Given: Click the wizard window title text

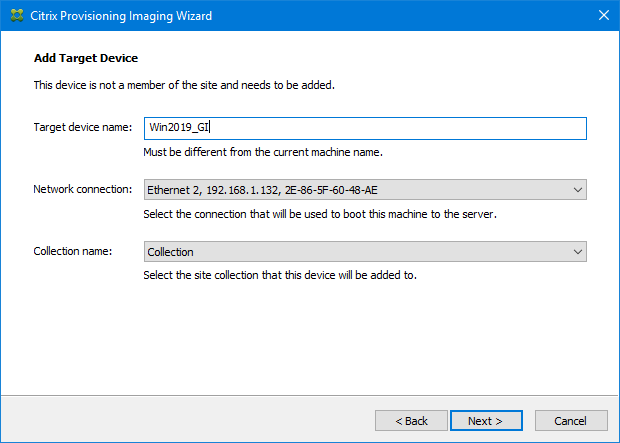Looking at the screenshot, I should [x=123, y=16].
